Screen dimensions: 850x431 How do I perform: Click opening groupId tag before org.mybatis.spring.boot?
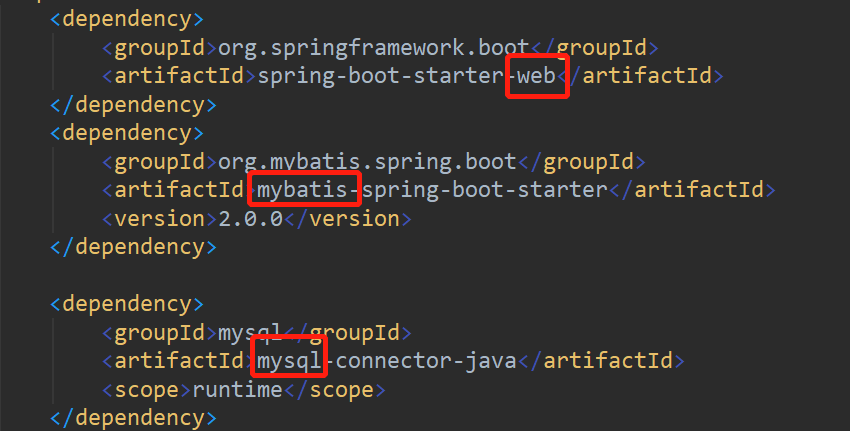point(160,162)
